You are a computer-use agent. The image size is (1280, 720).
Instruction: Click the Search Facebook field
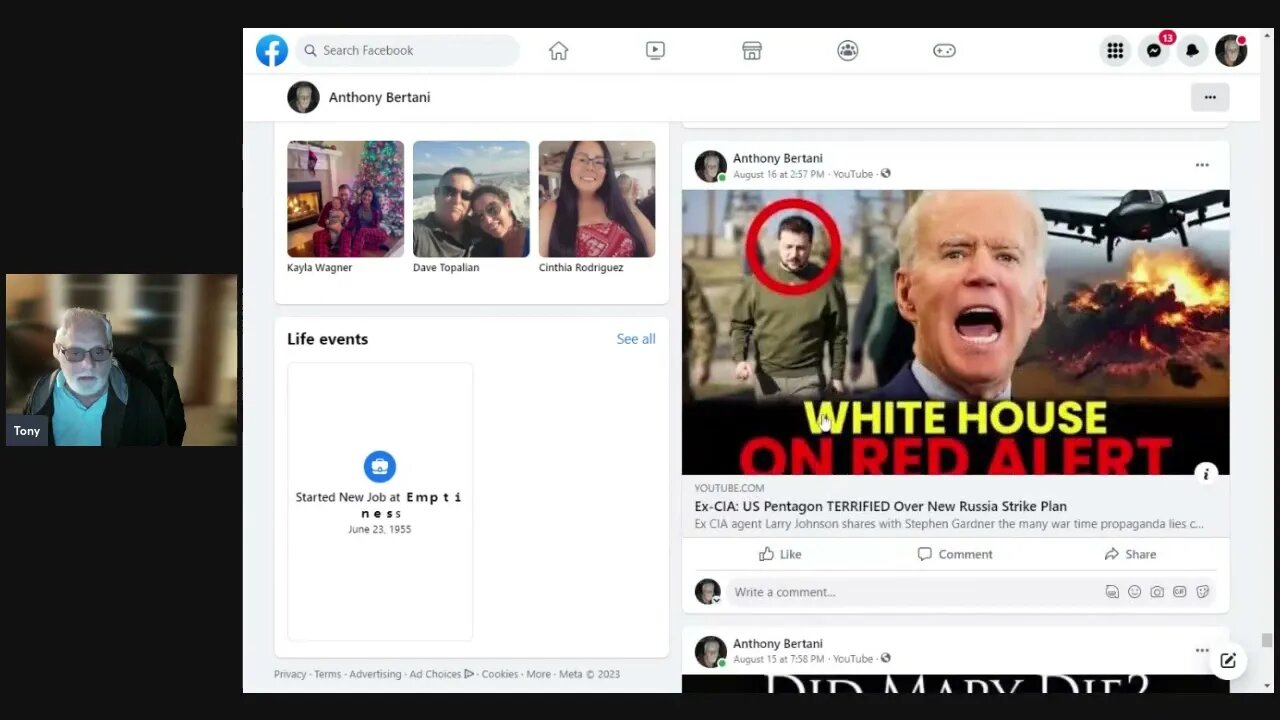408,50
